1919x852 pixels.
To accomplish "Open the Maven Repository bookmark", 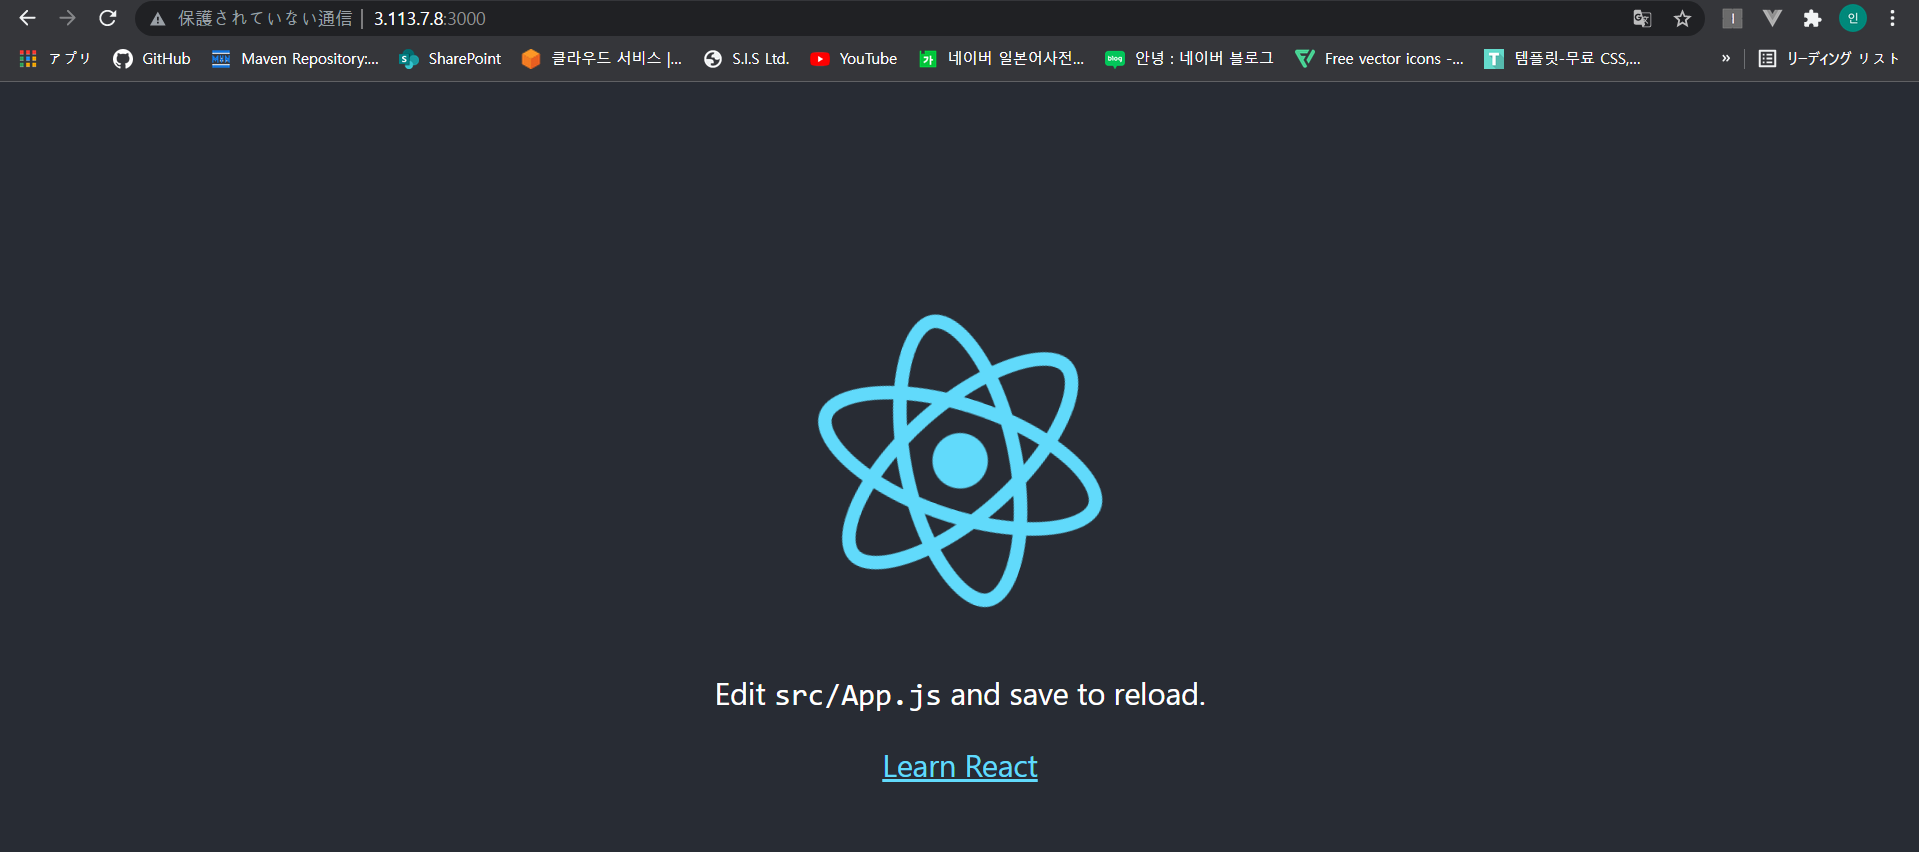I will 295,59.
